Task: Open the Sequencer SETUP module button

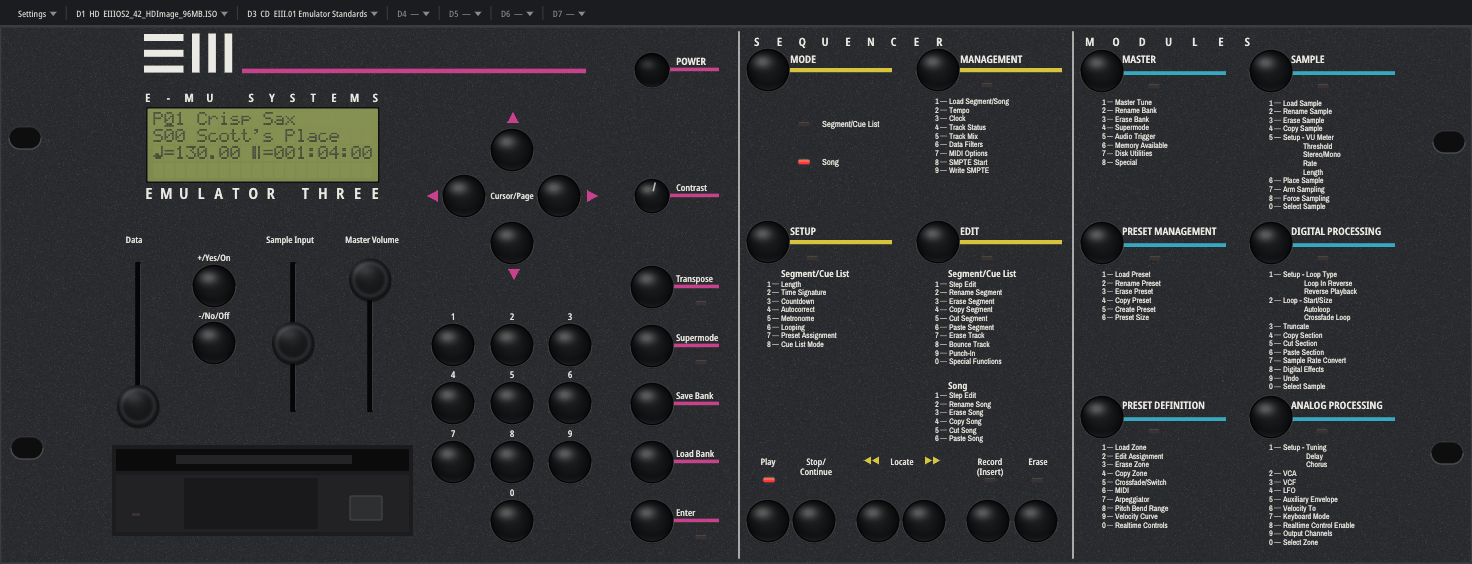Action: tap(768, 241)
